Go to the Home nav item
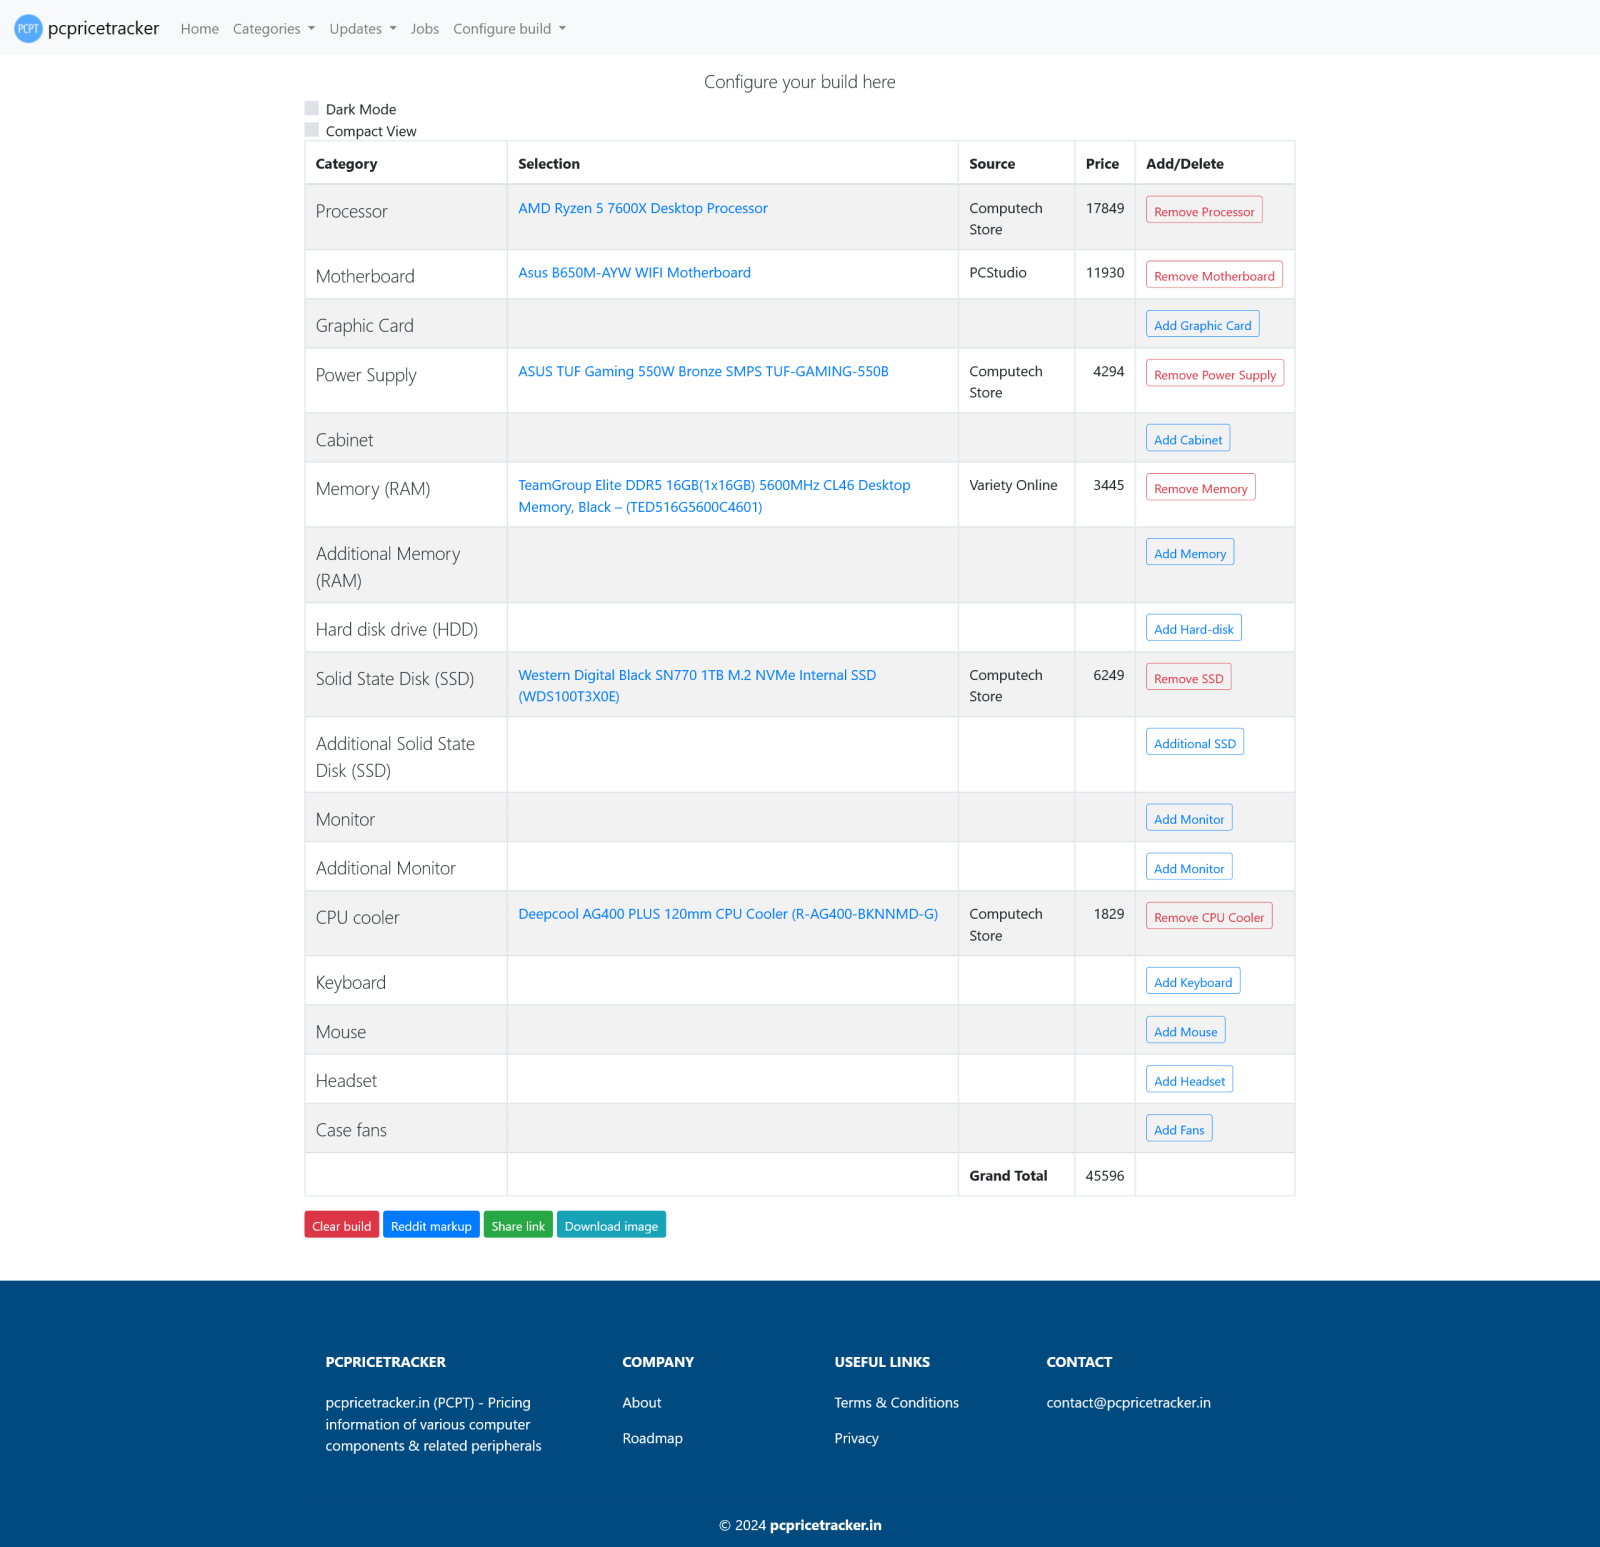The height and width of the screenshot is (1547, 1600). pos(200,29)
